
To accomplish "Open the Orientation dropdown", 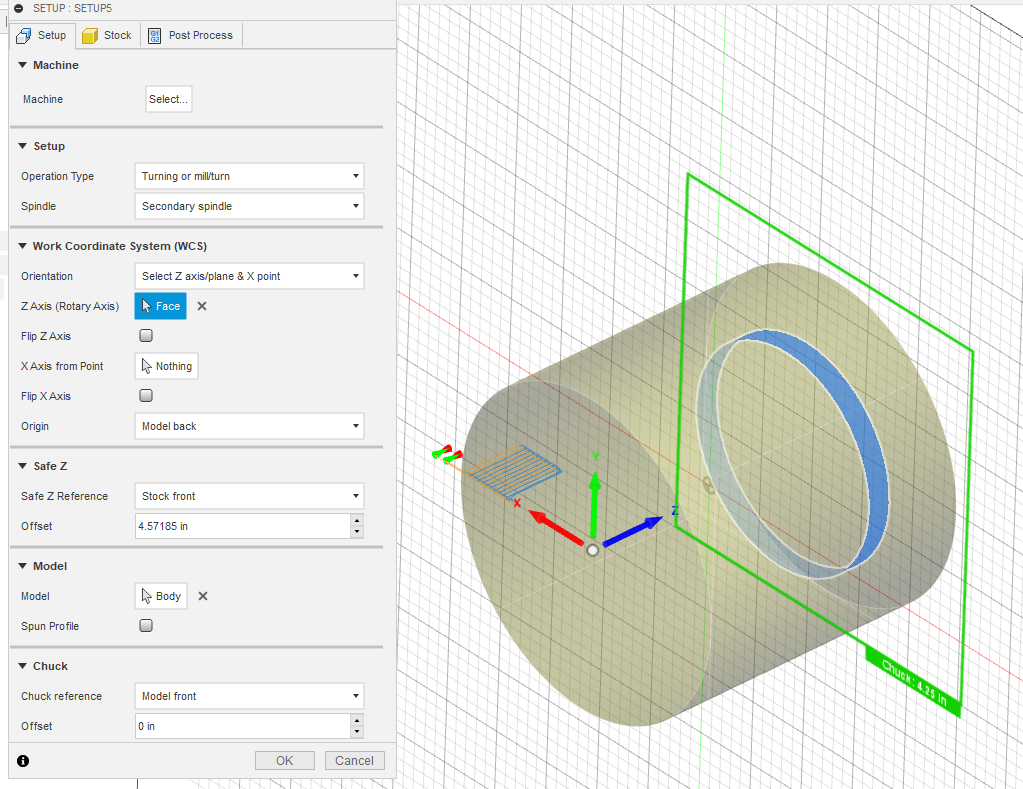I will (249, 276).
